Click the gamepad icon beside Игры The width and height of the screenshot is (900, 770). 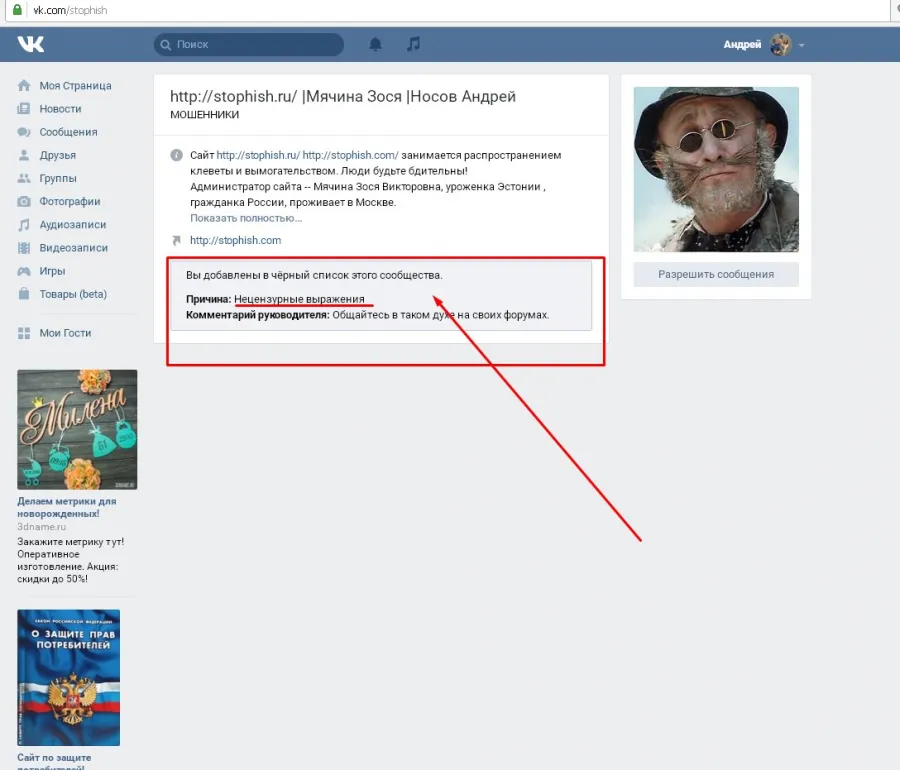click(x=24, y=271)
